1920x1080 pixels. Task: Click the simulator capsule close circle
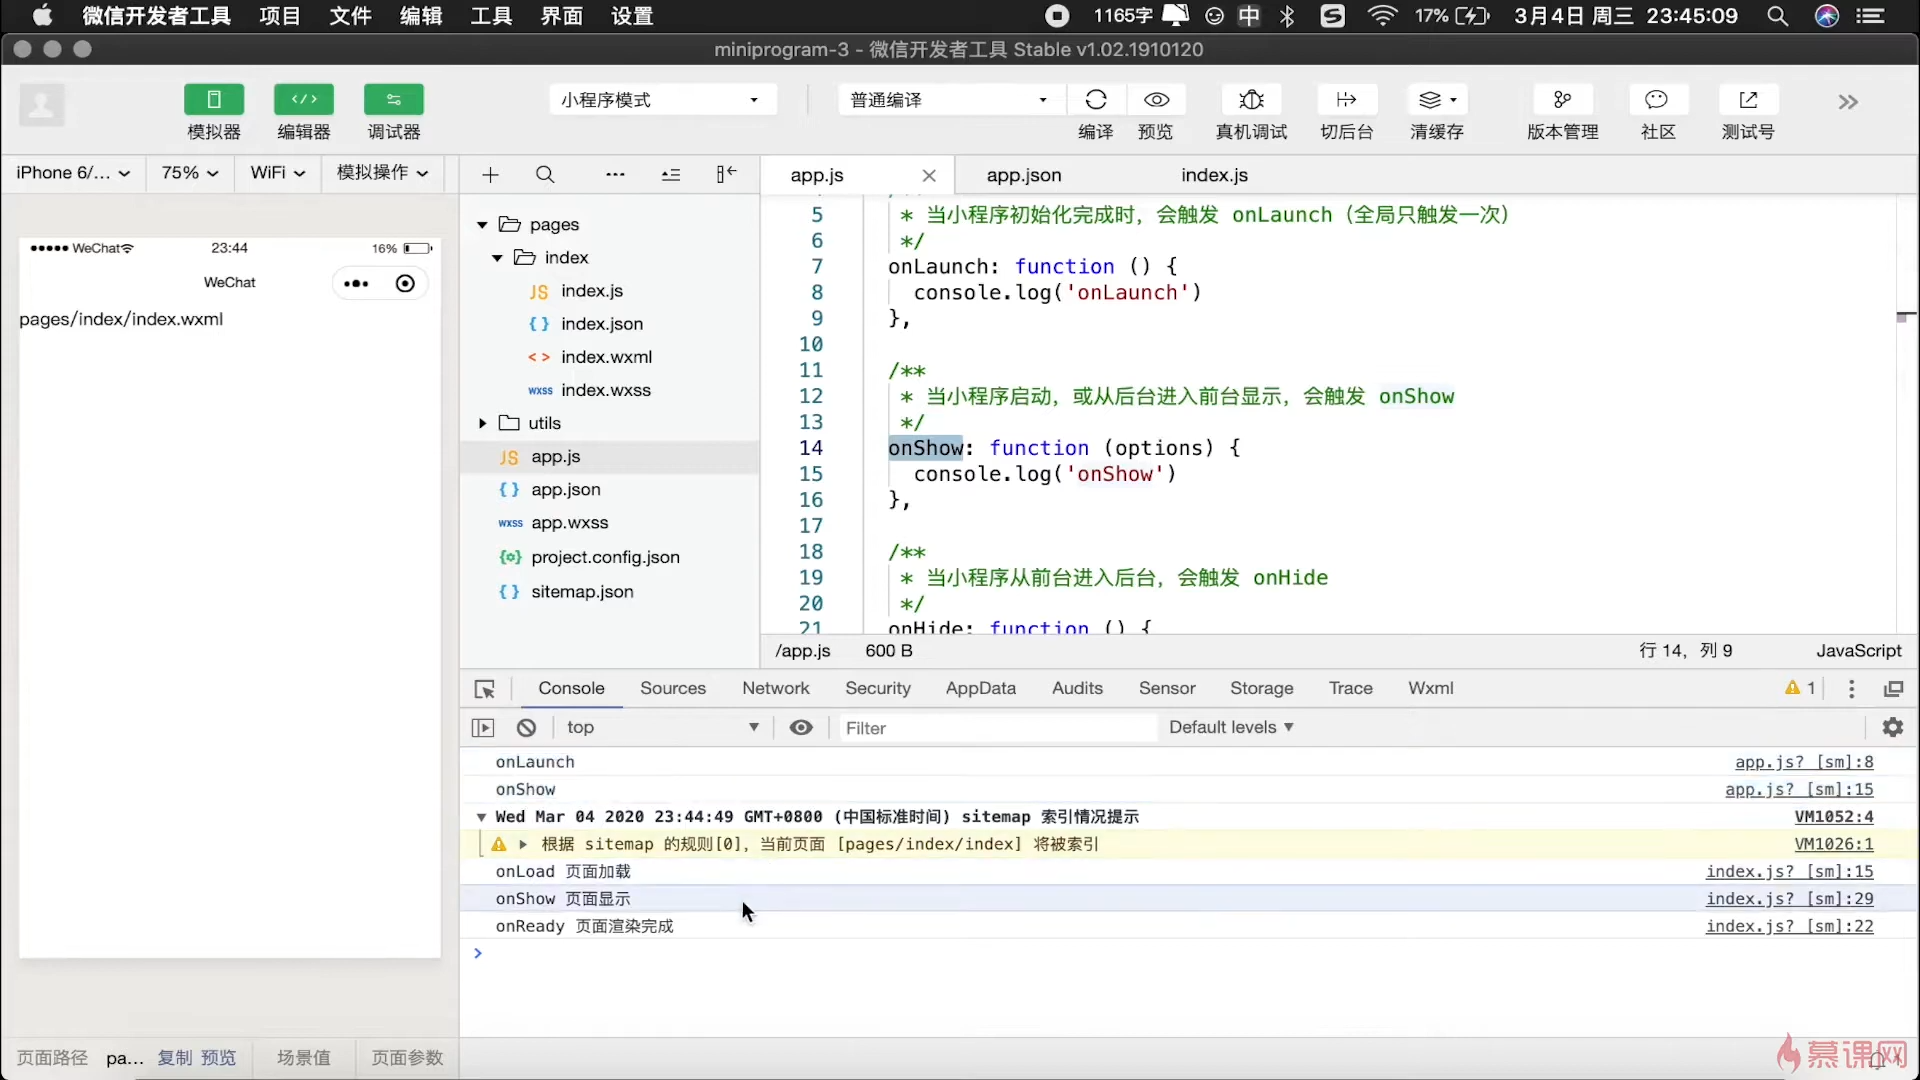click(x=405, y=284)
